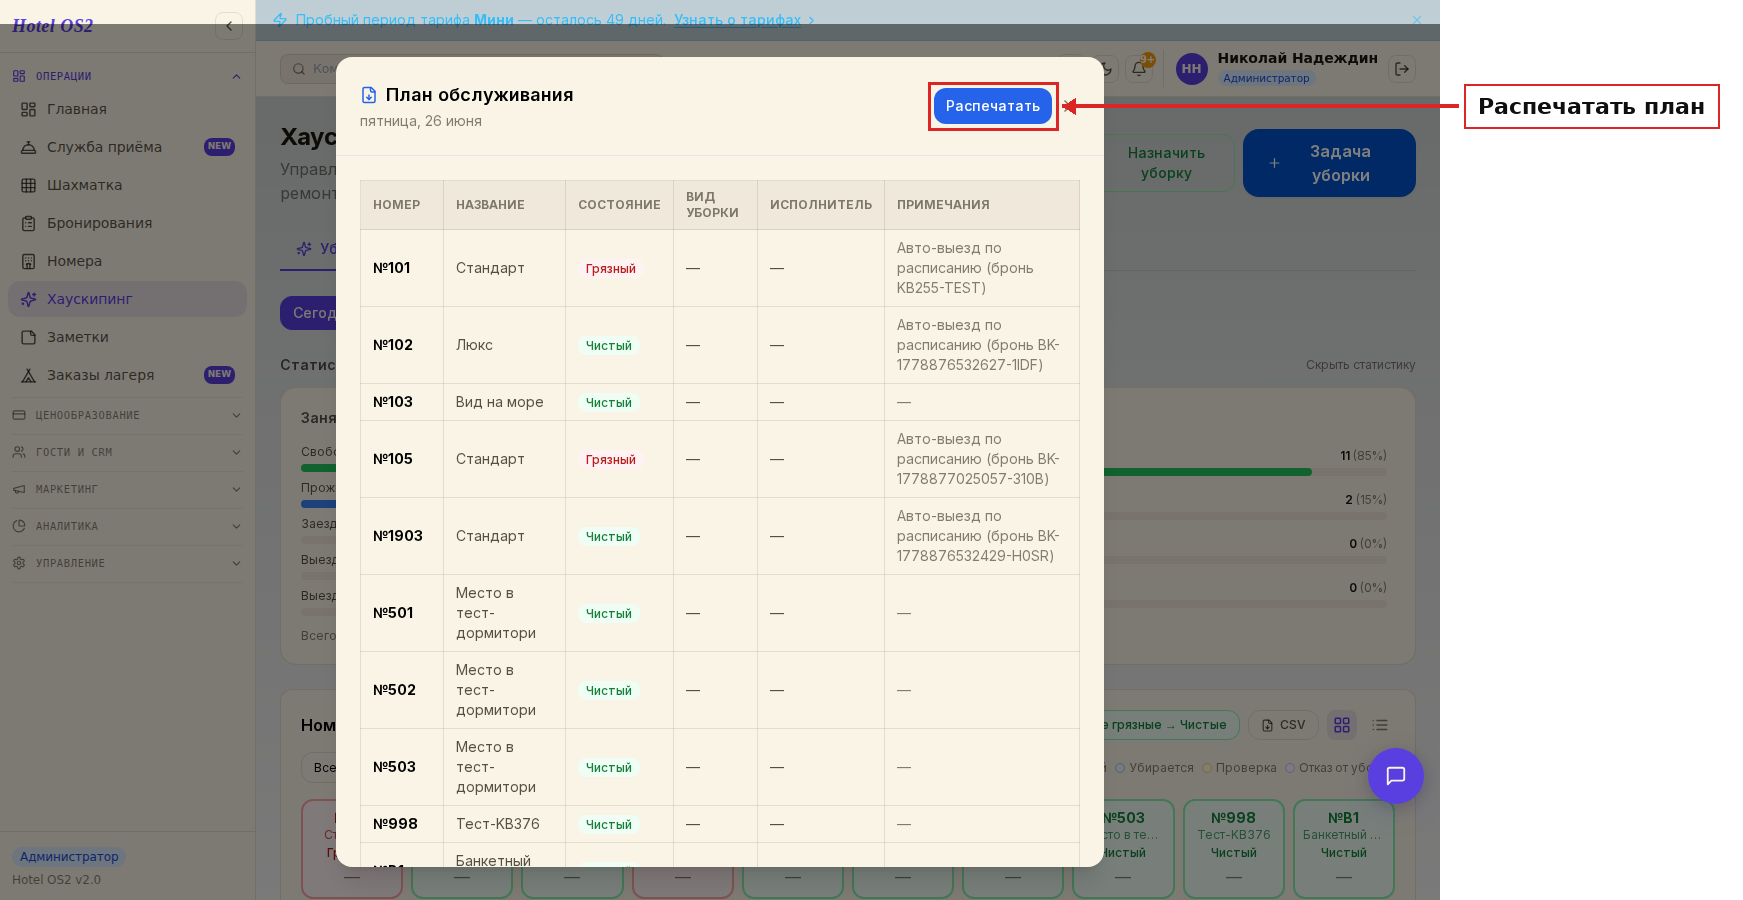This screenshot has width=1743, height=900.
Task: Switch to the grid view icon
Action: point(1342,725)
